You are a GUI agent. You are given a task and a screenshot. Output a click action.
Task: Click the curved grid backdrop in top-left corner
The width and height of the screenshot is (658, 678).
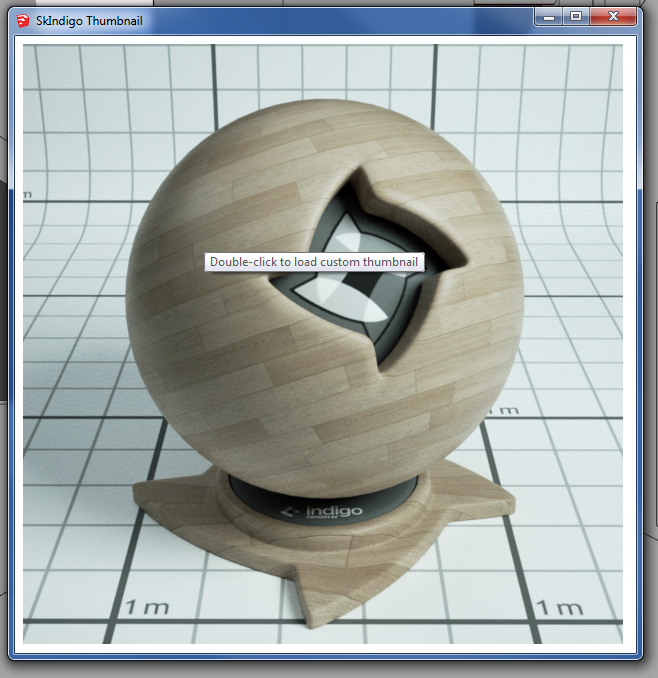coord(80,100)
